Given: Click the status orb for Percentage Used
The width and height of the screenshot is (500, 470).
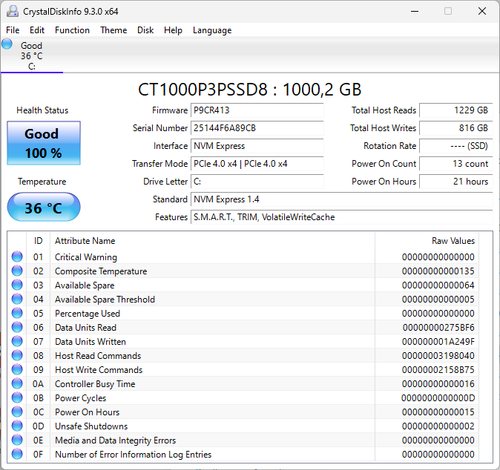Looking at the screenshot, I should coord(17,313).
